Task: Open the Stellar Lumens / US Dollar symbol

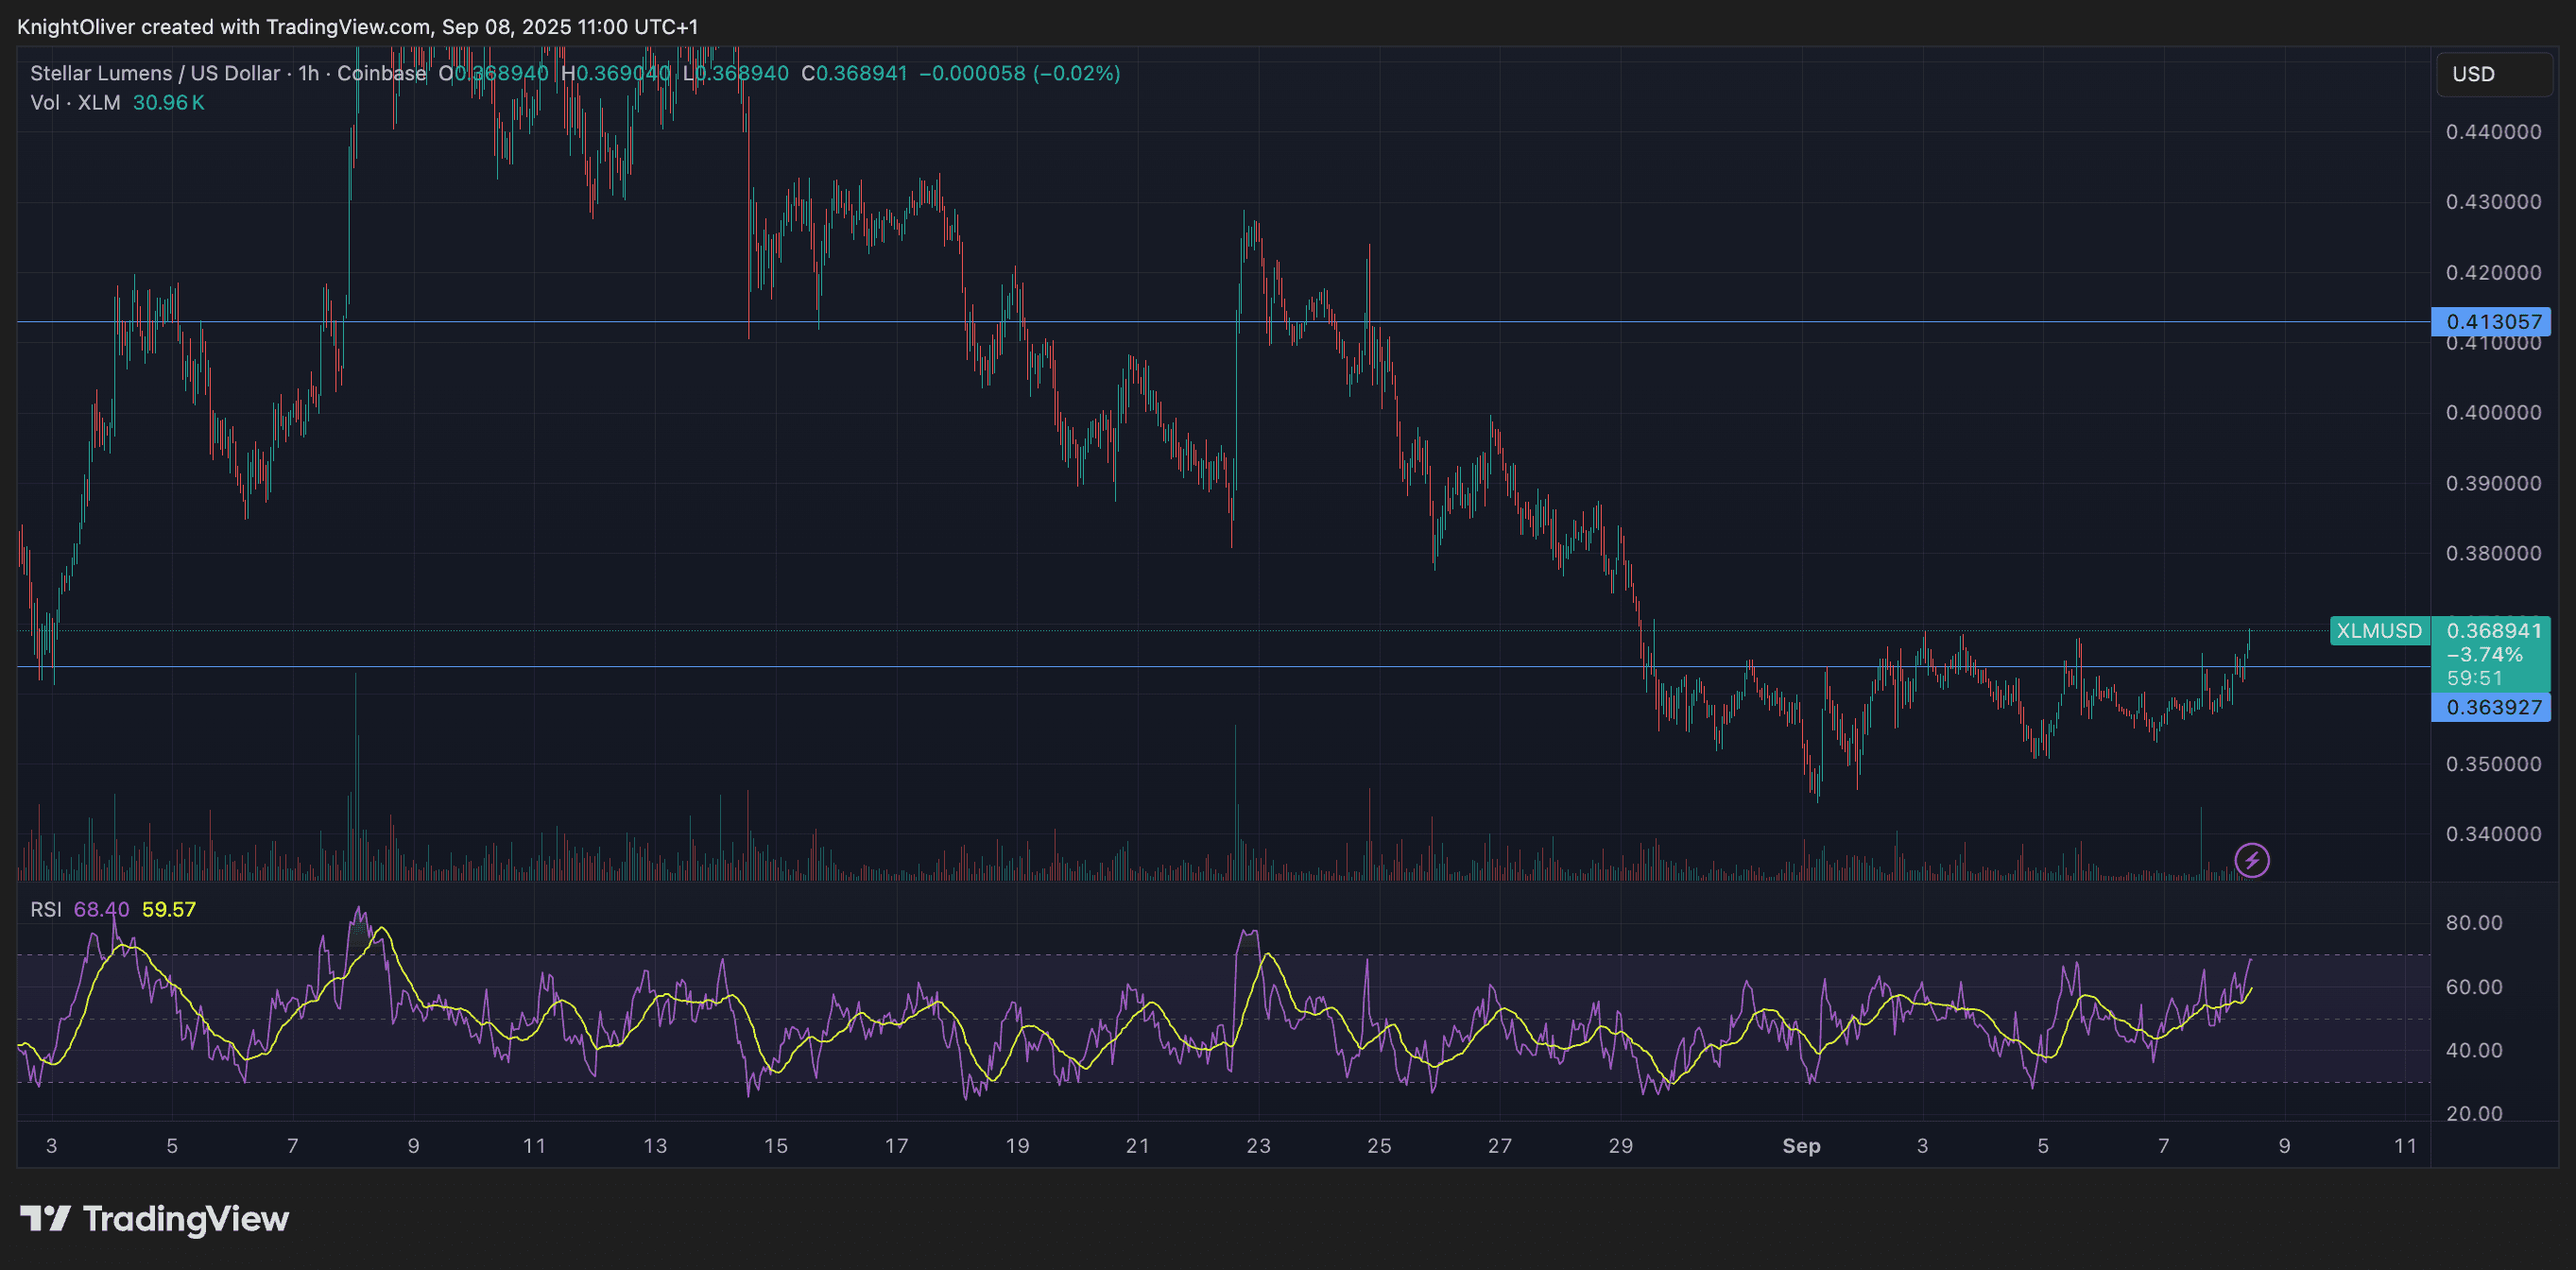Action: (x=155, y=73)
